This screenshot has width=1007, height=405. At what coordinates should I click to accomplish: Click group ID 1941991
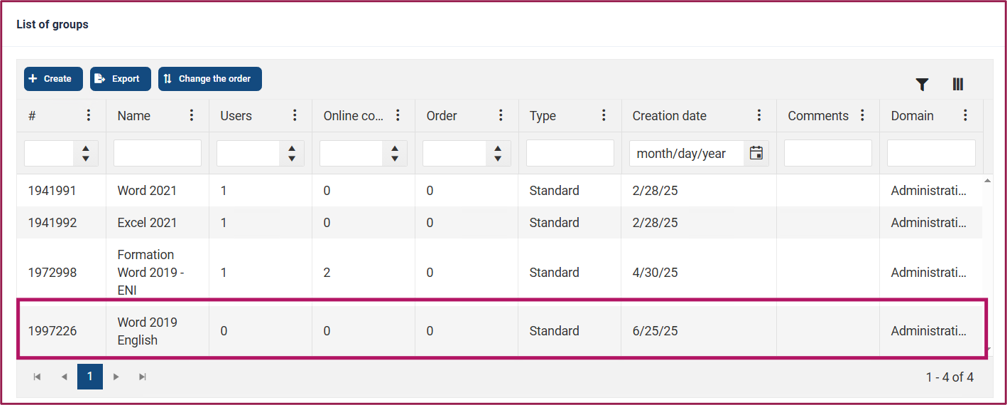point(53,191)
